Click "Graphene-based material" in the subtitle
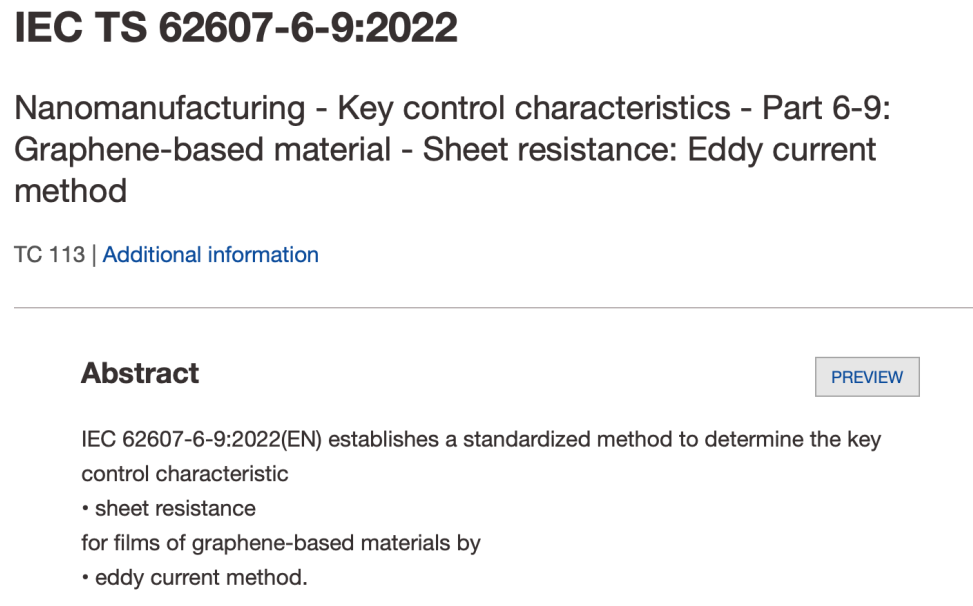Viewport: 973px width, 606px height. point(203,150)
